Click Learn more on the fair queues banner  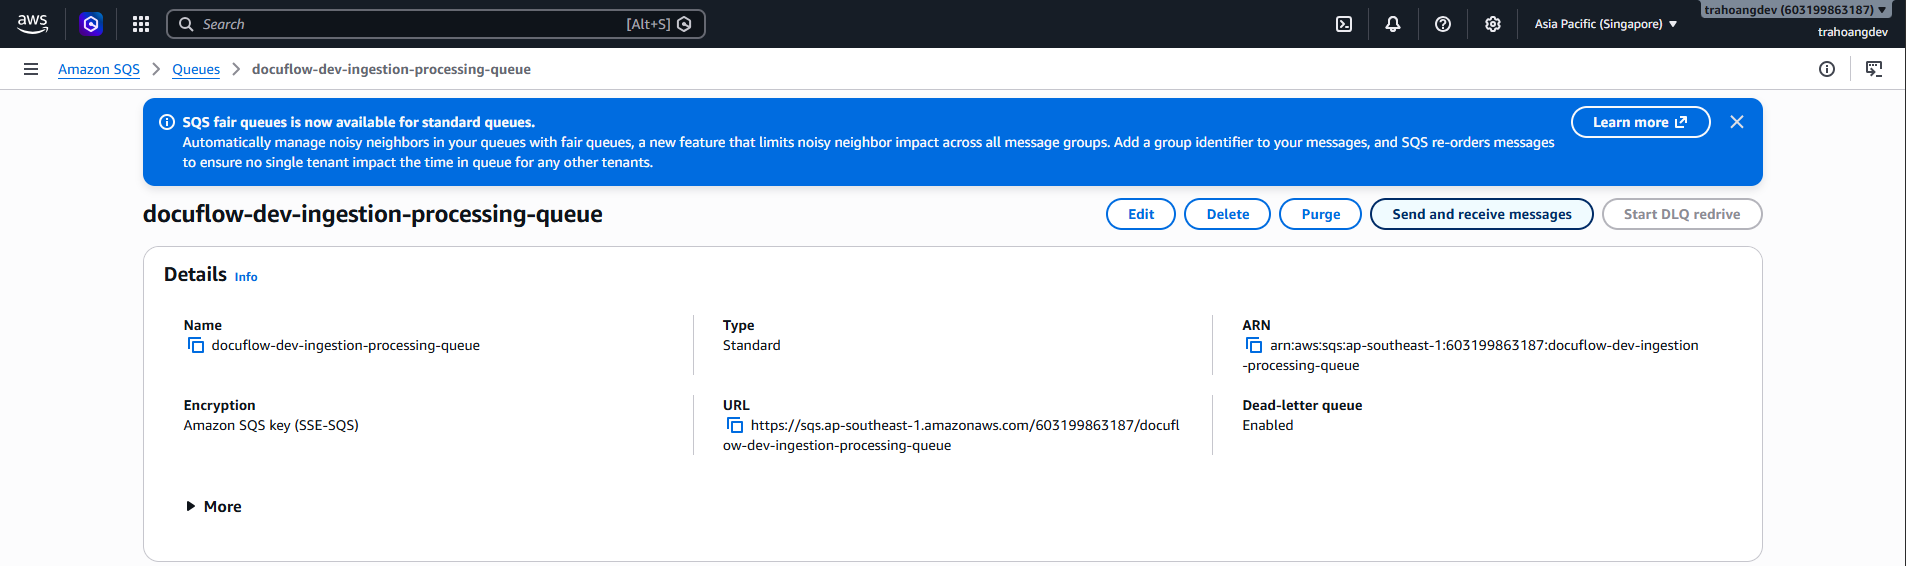pos(1640,122)
